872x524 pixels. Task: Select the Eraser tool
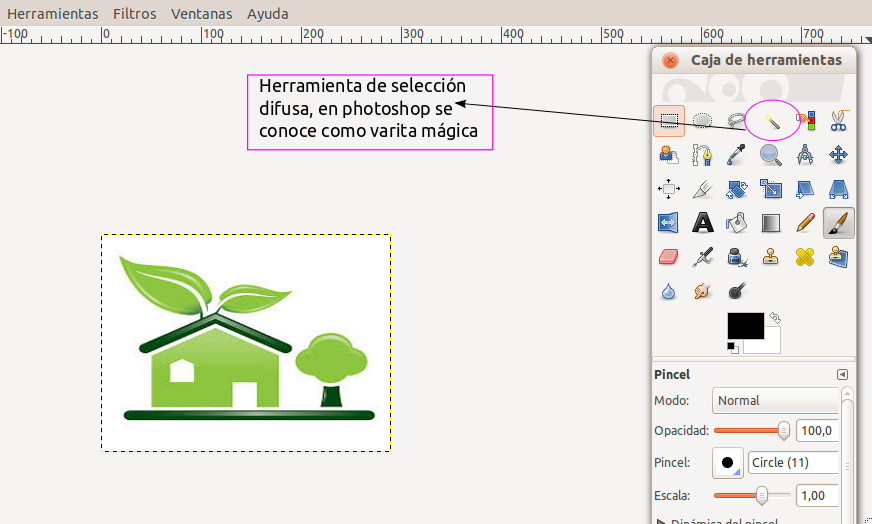pos(668,257)
